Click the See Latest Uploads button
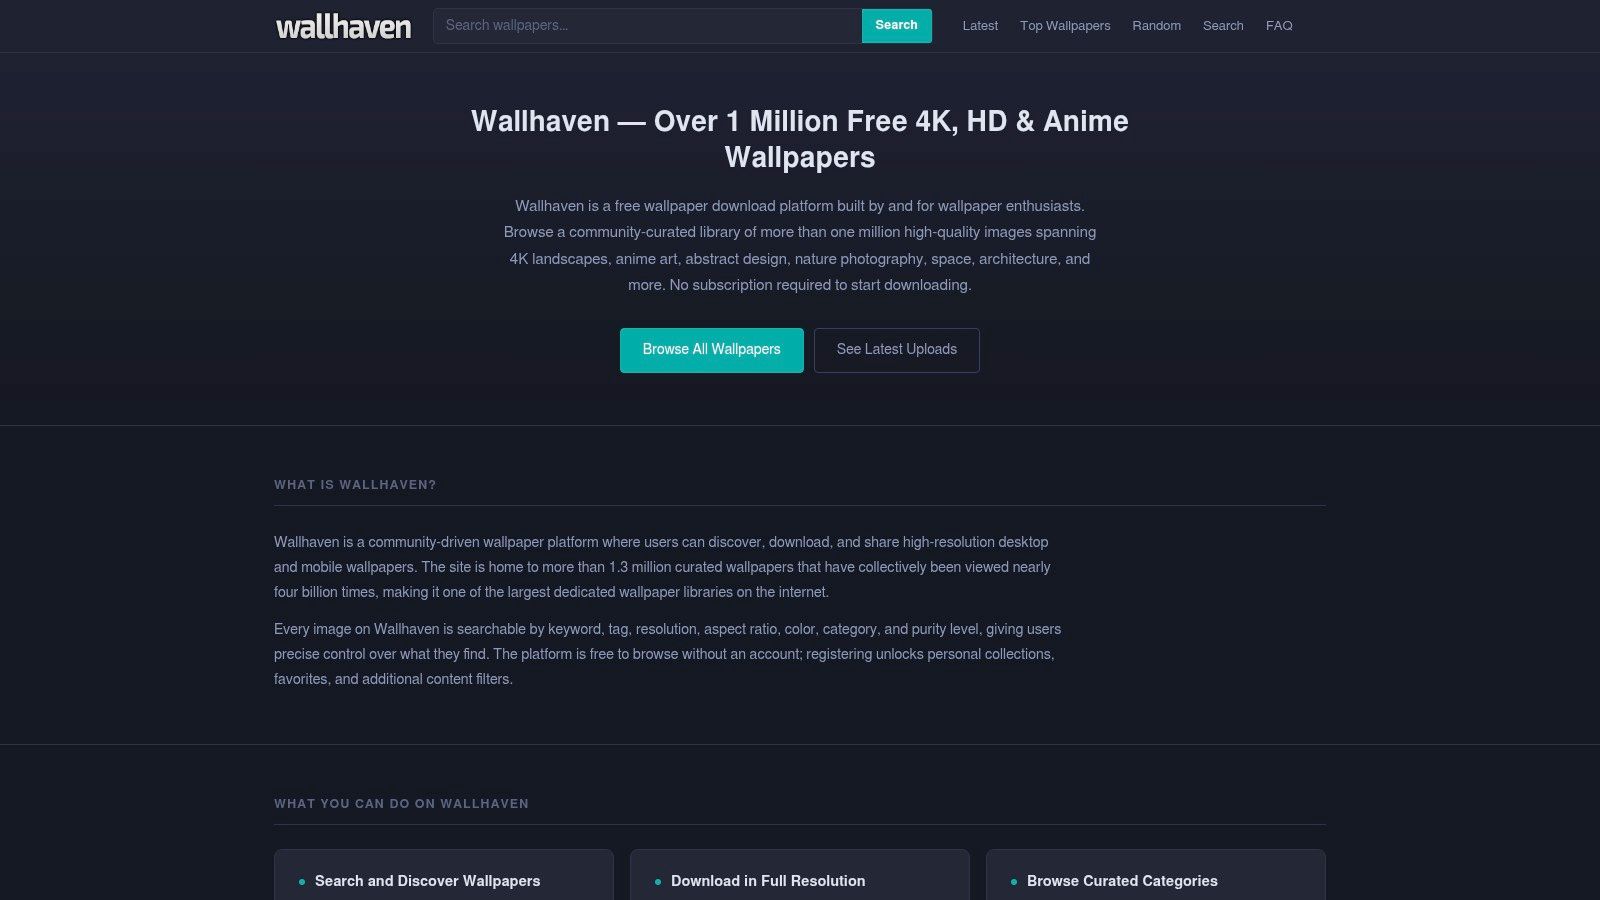 tap(897, 350)
